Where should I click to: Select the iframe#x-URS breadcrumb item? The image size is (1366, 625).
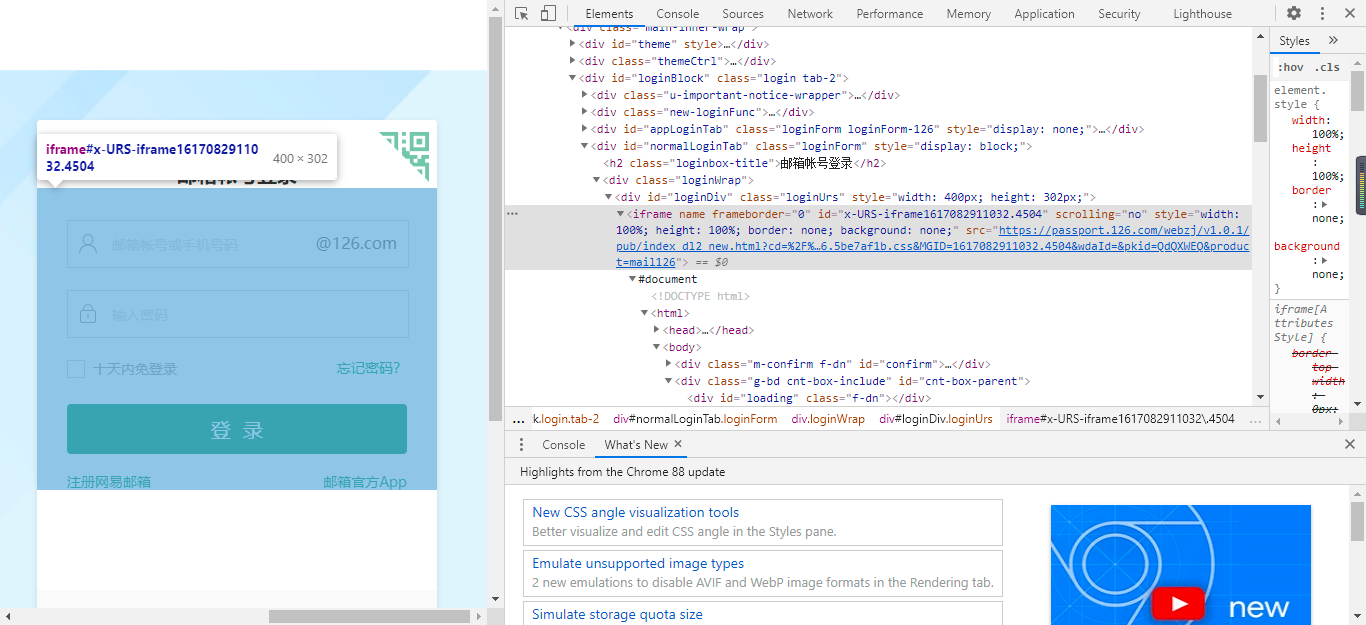pyautogui.click(x=1120, y=419)
